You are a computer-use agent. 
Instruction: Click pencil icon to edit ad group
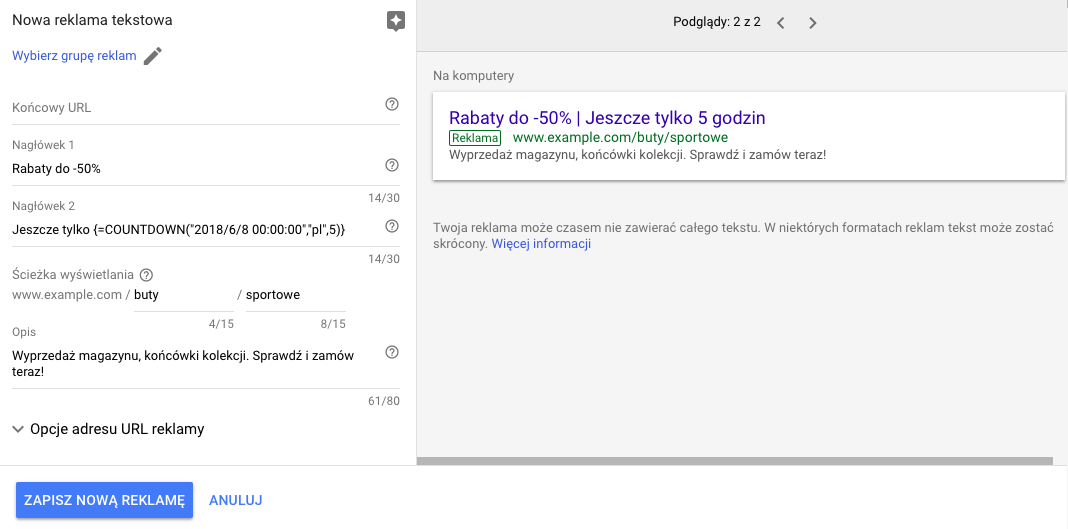[x=153, y=56]
